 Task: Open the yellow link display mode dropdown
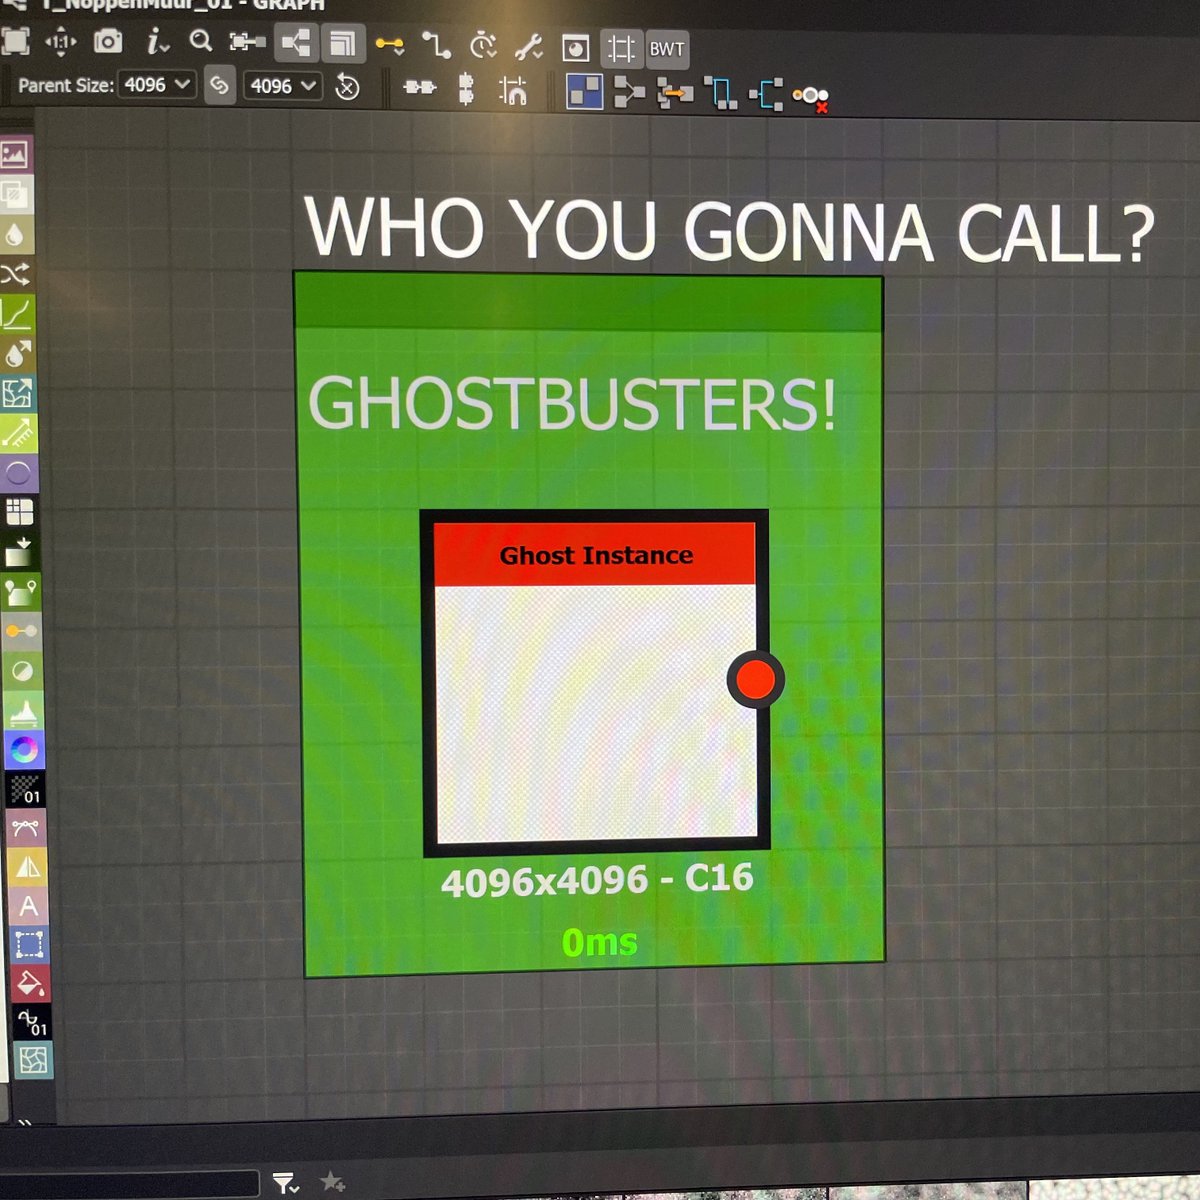pyautogui.click(x=390, y=45)
